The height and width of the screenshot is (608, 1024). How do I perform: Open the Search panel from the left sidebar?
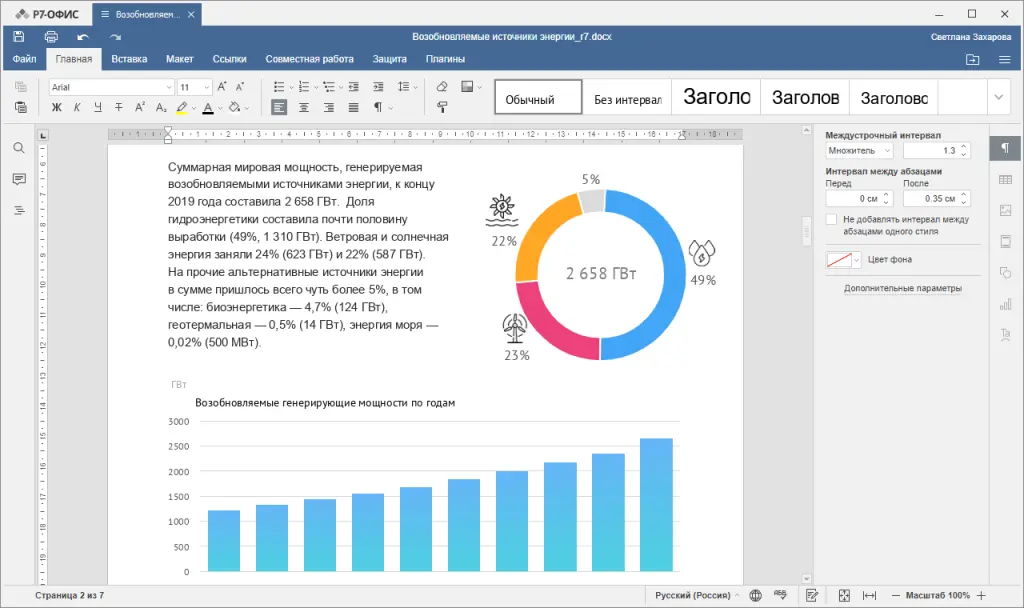[19, 148]
